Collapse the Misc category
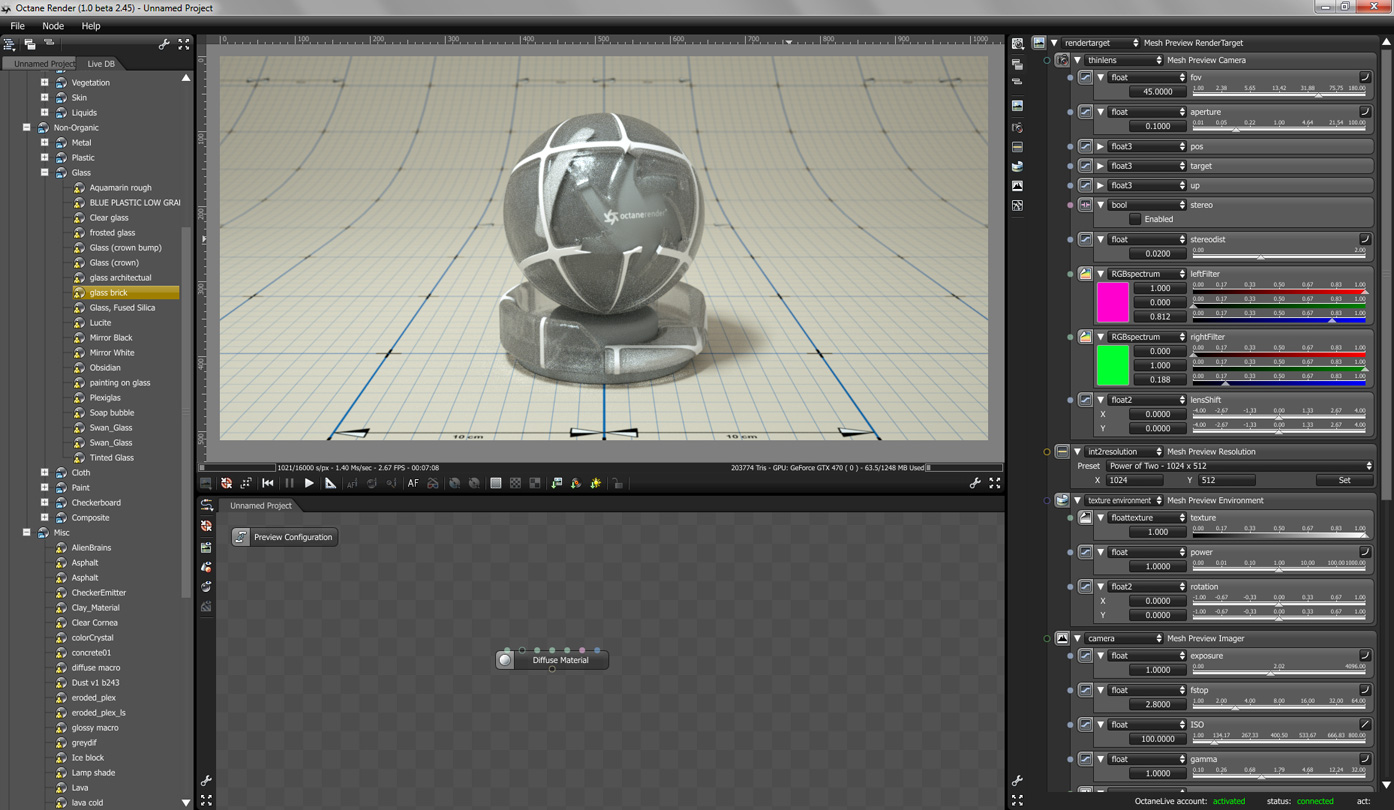This screenshot has height=810, width=1394. 27,533
